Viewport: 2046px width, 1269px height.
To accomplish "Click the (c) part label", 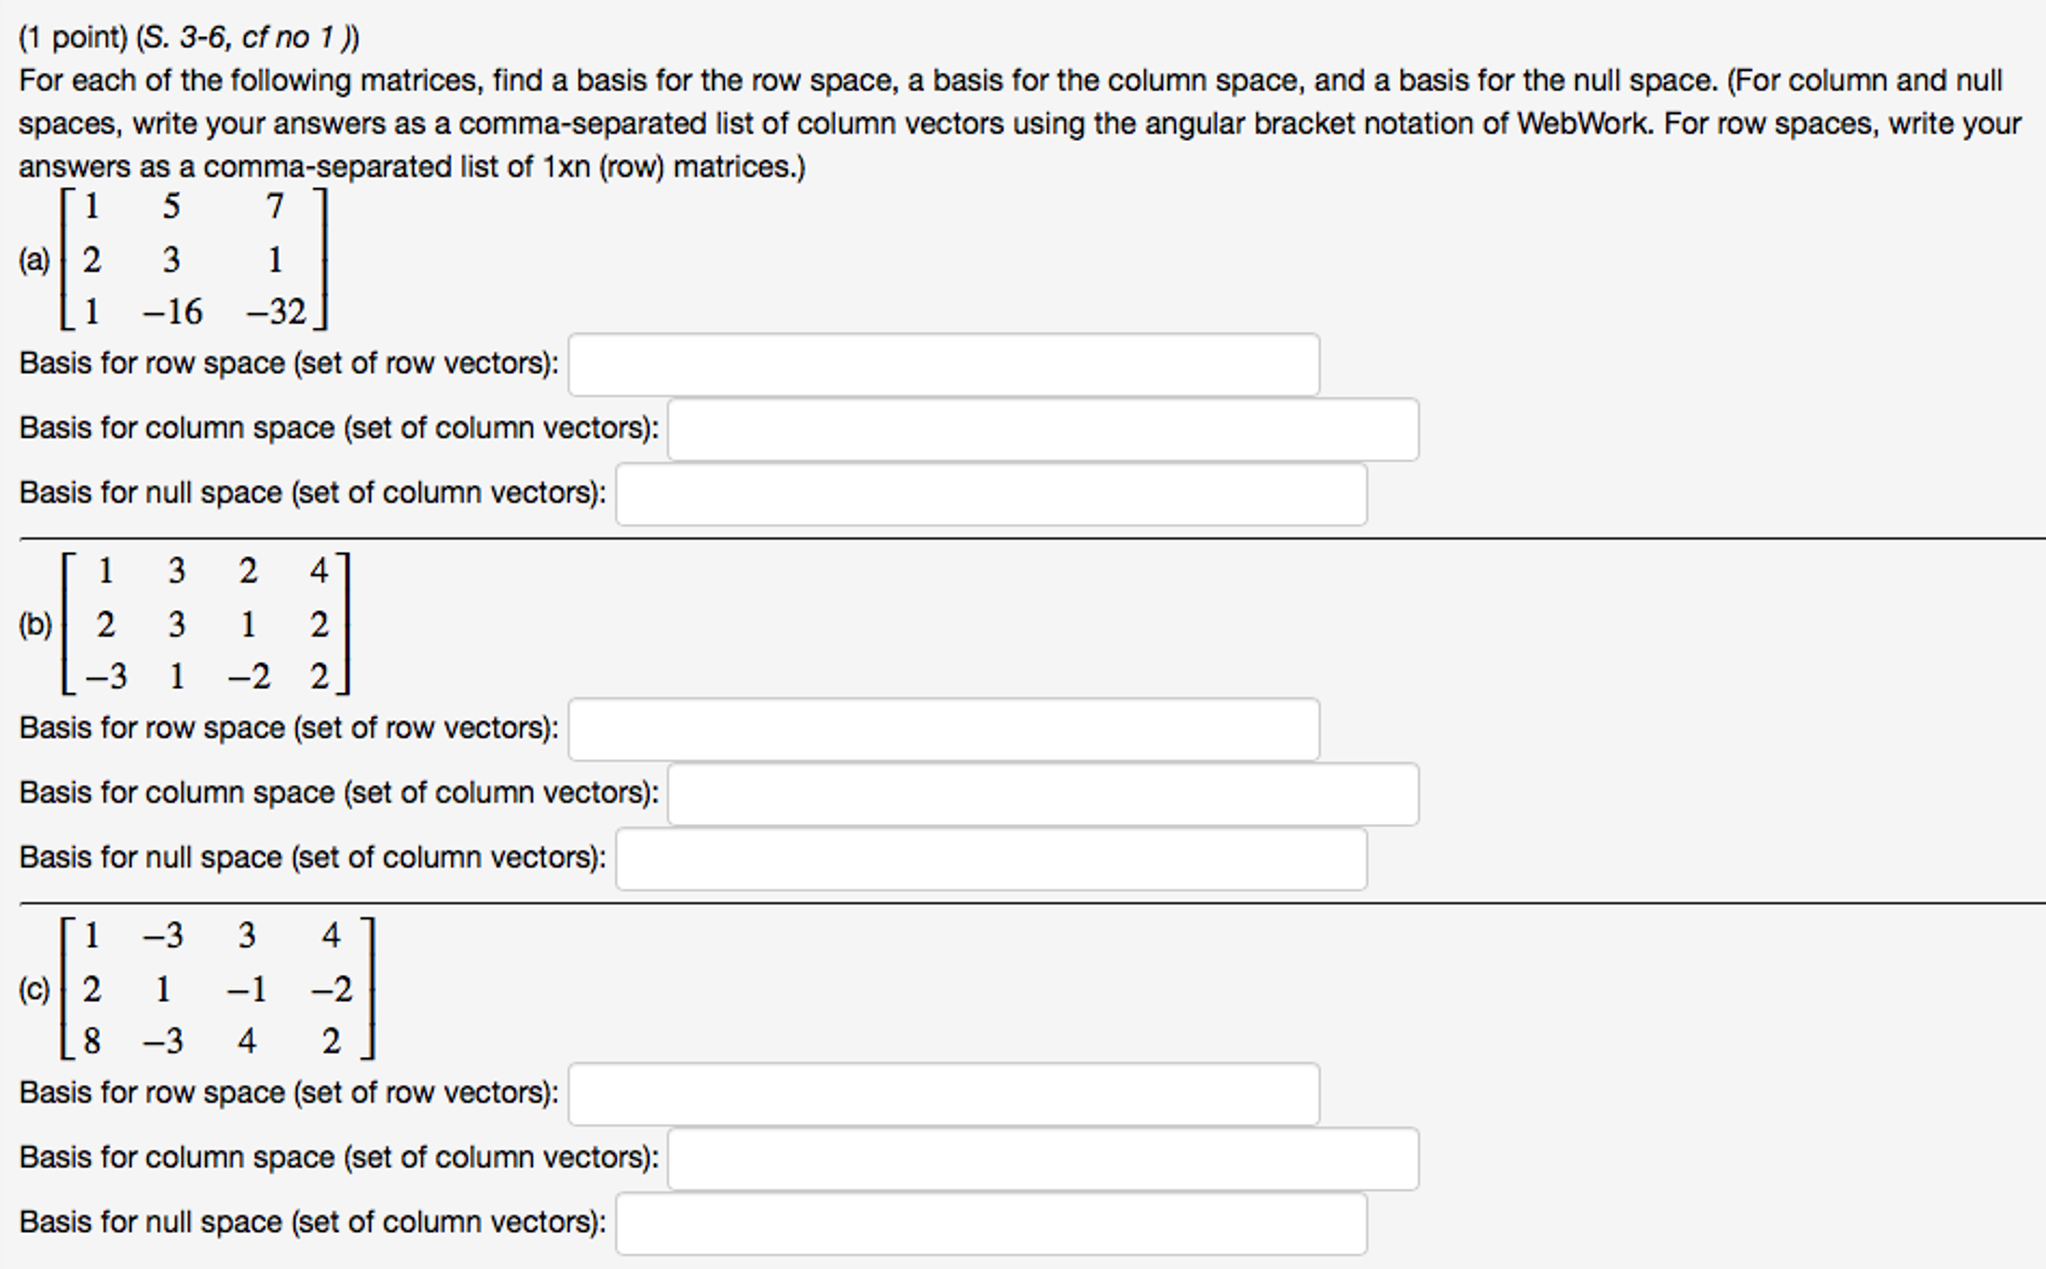I will 34,990.
